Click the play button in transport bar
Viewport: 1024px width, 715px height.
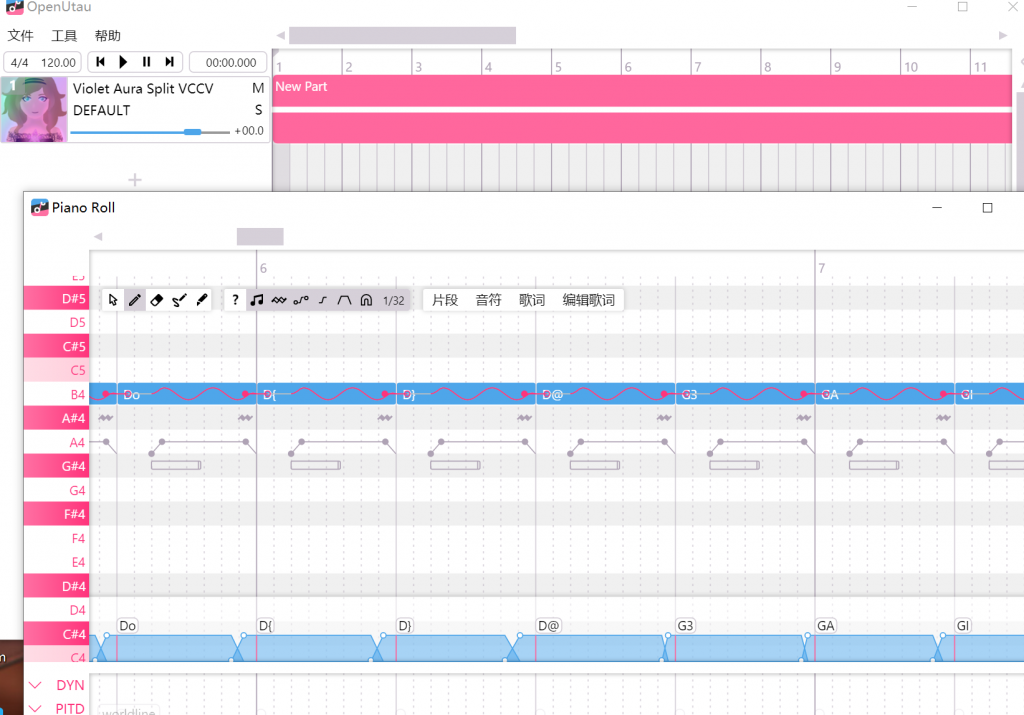point(124,62)
